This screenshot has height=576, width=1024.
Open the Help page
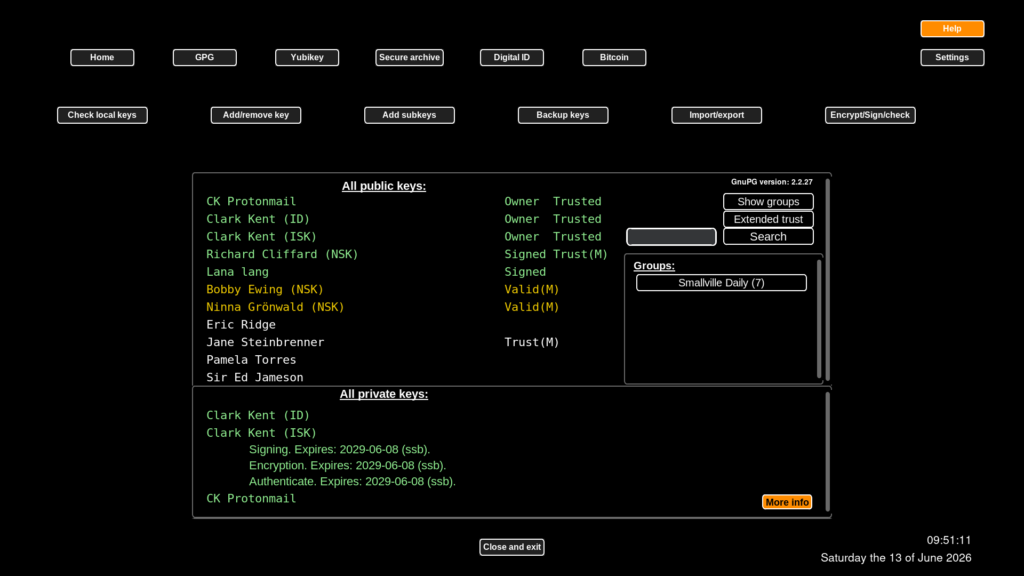(x=952, y=29)
